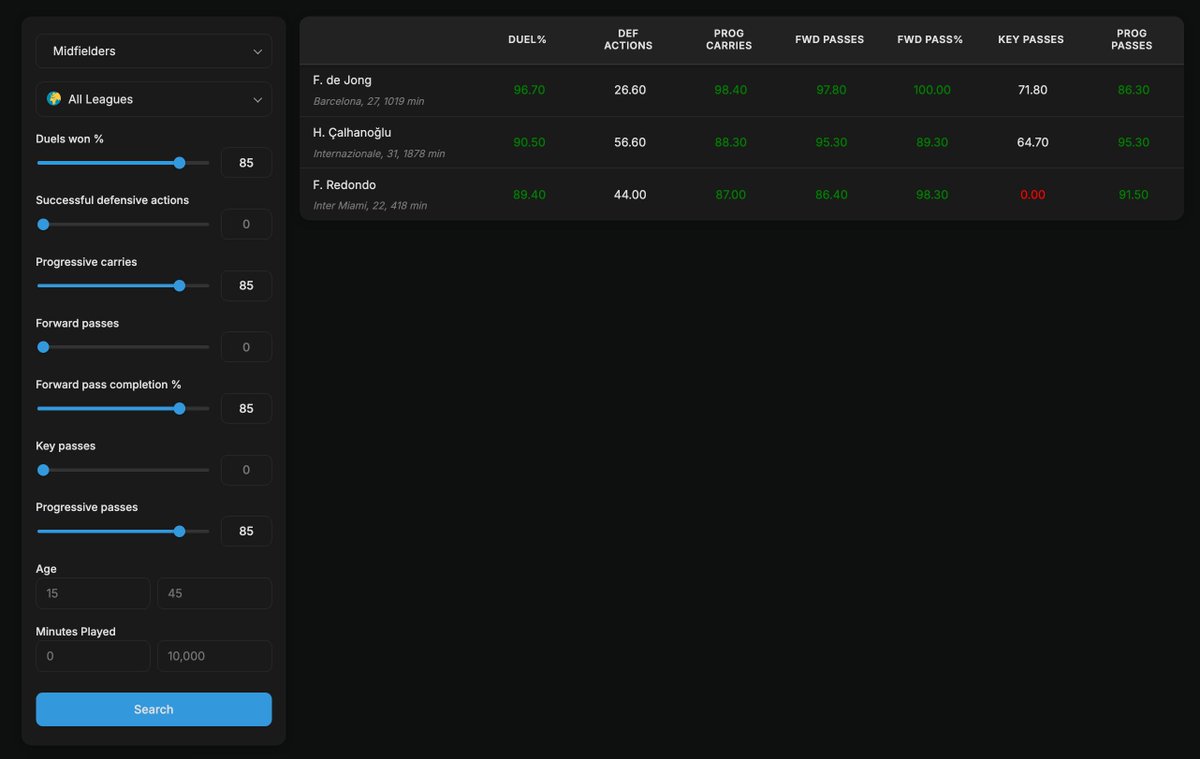Click the maximum Age field showing 45

coord(215,593)
